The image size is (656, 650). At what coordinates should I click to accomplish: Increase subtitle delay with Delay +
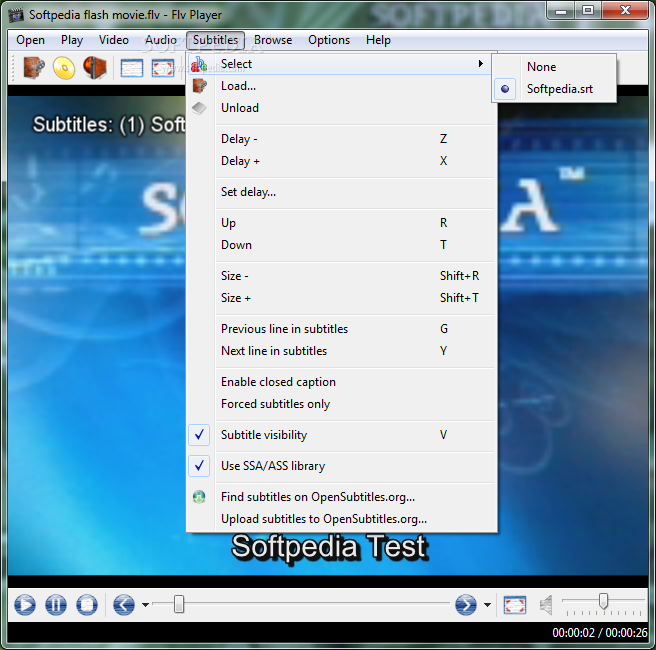341,161
